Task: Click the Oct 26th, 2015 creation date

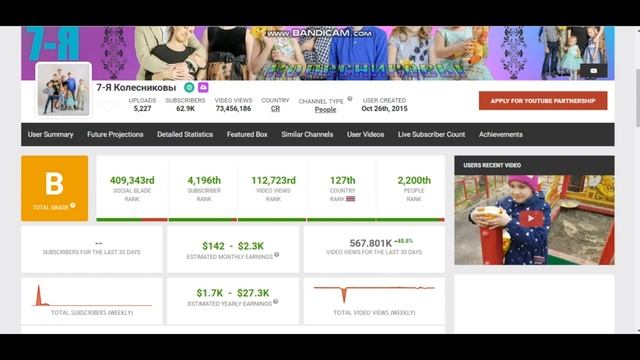Action: tap(384, 109)
